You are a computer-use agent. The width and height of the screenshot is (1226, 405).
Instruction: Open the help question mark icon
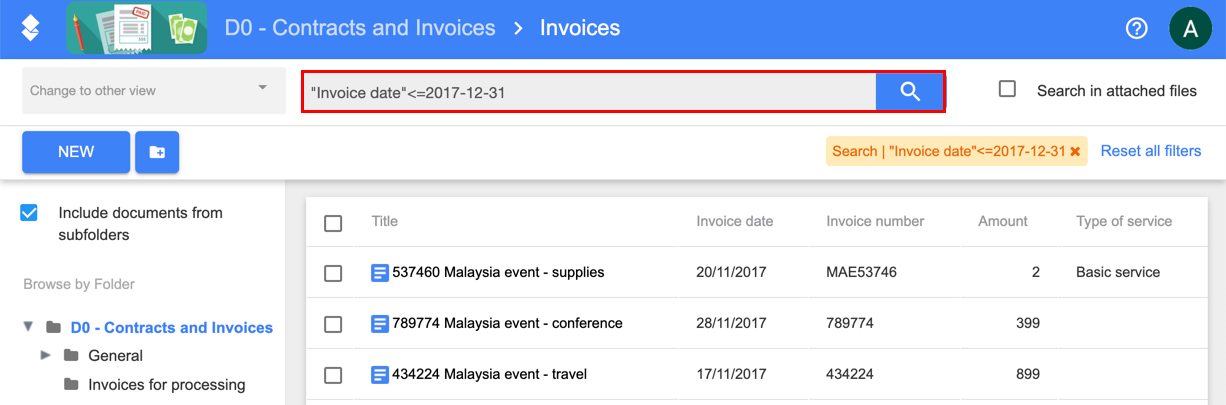coord(1136,28)
